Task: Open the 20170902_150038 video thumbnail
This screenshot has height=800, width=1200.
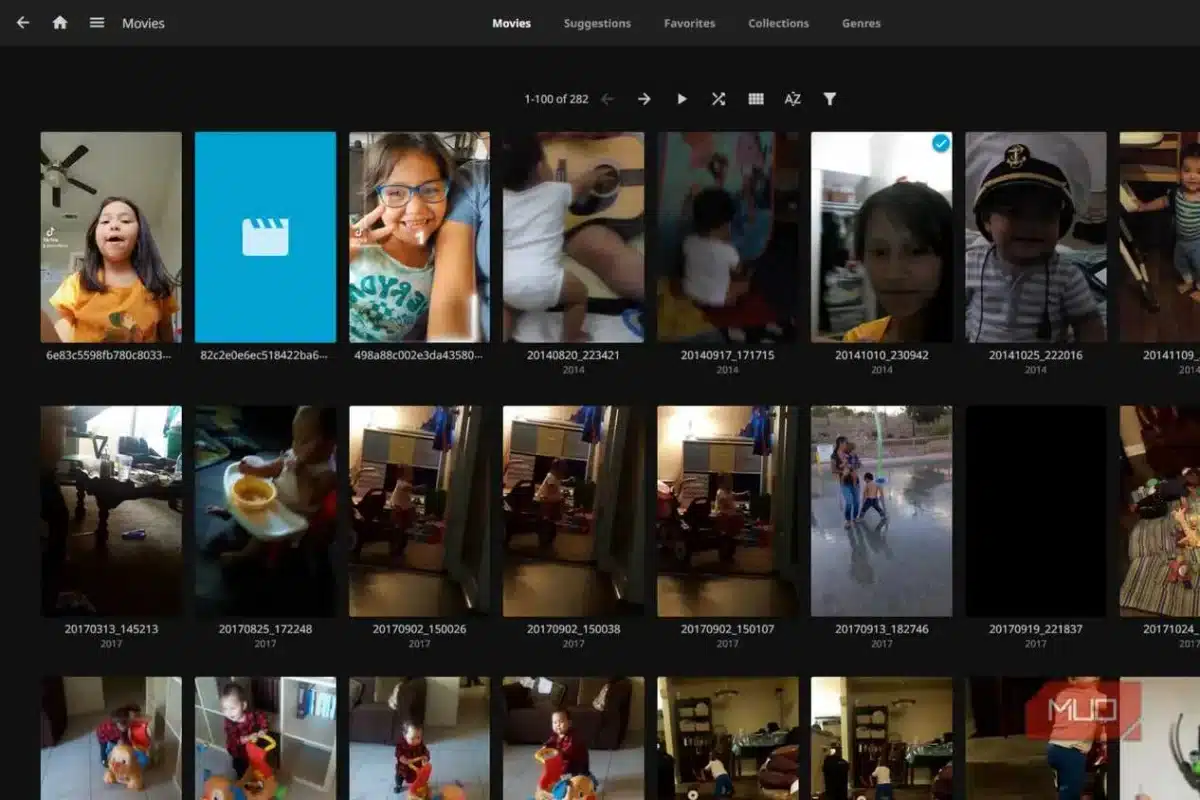Action: [573, 511]
